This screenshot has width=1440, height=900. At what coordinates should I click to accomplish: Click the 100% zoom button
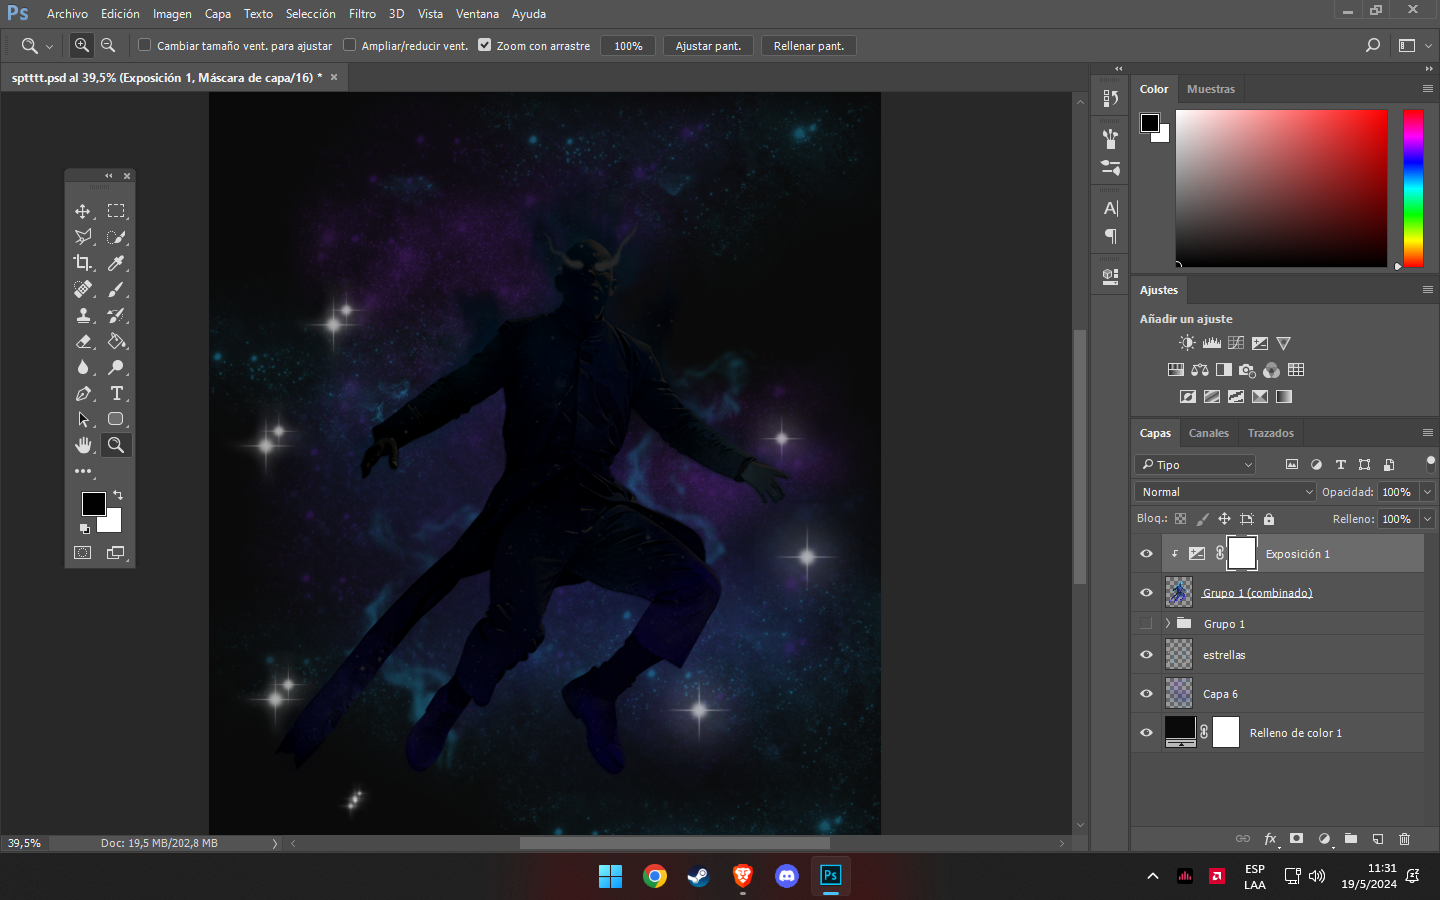pos(628,46)
